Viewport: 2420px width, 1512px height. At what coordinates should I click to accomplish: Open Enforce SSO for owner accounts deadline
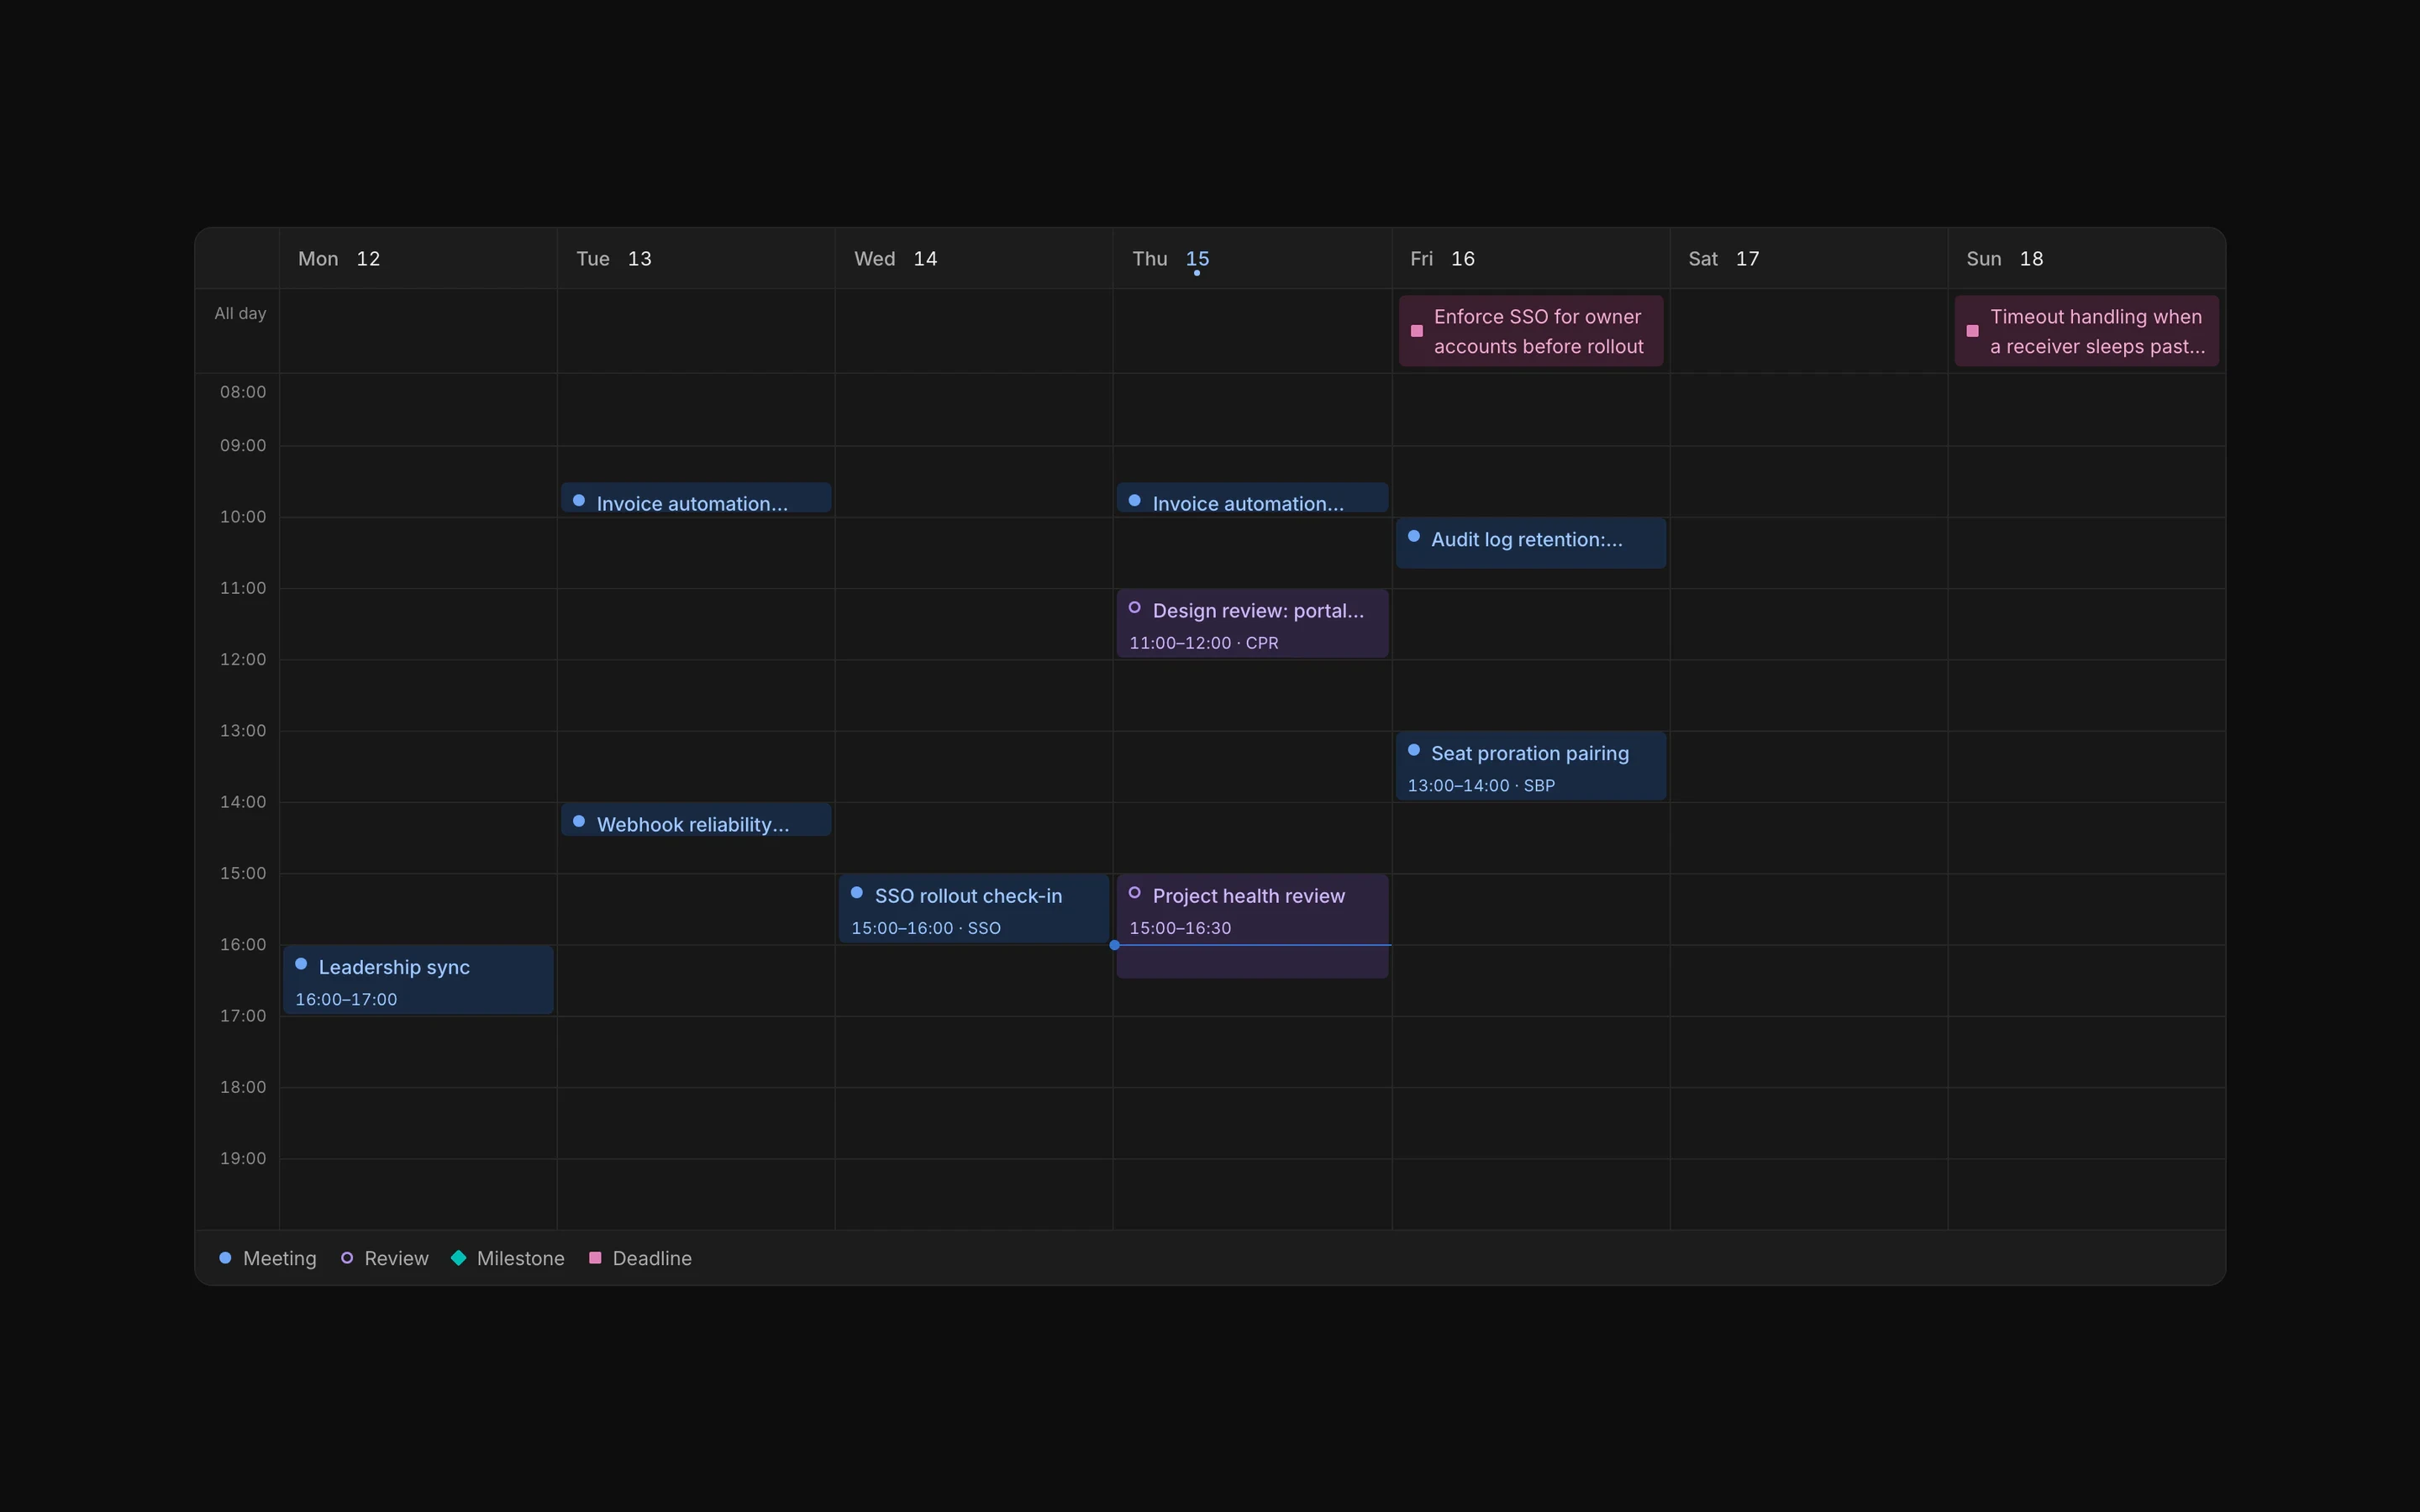click(1531, 331)
